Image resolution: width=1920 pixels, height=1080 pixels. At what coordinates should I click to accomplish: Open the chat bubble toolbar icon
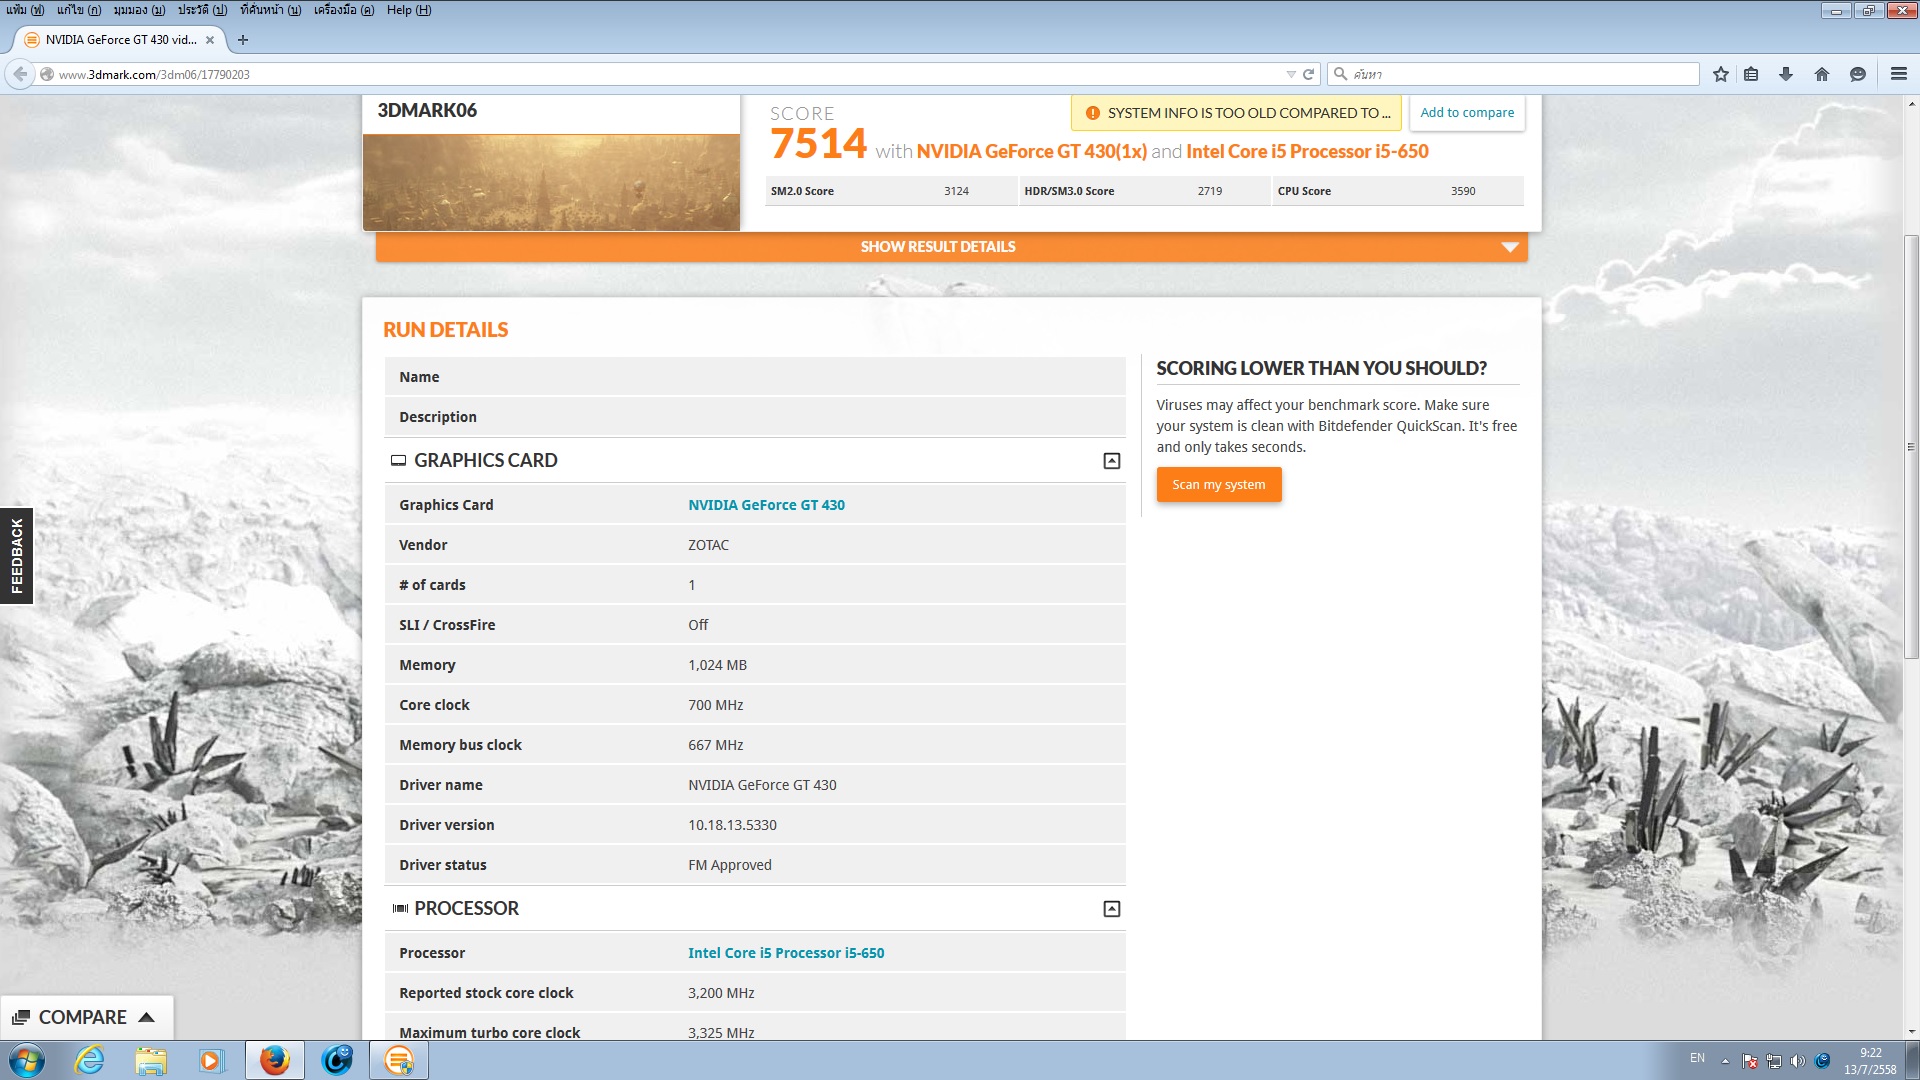pos(1858,74)
